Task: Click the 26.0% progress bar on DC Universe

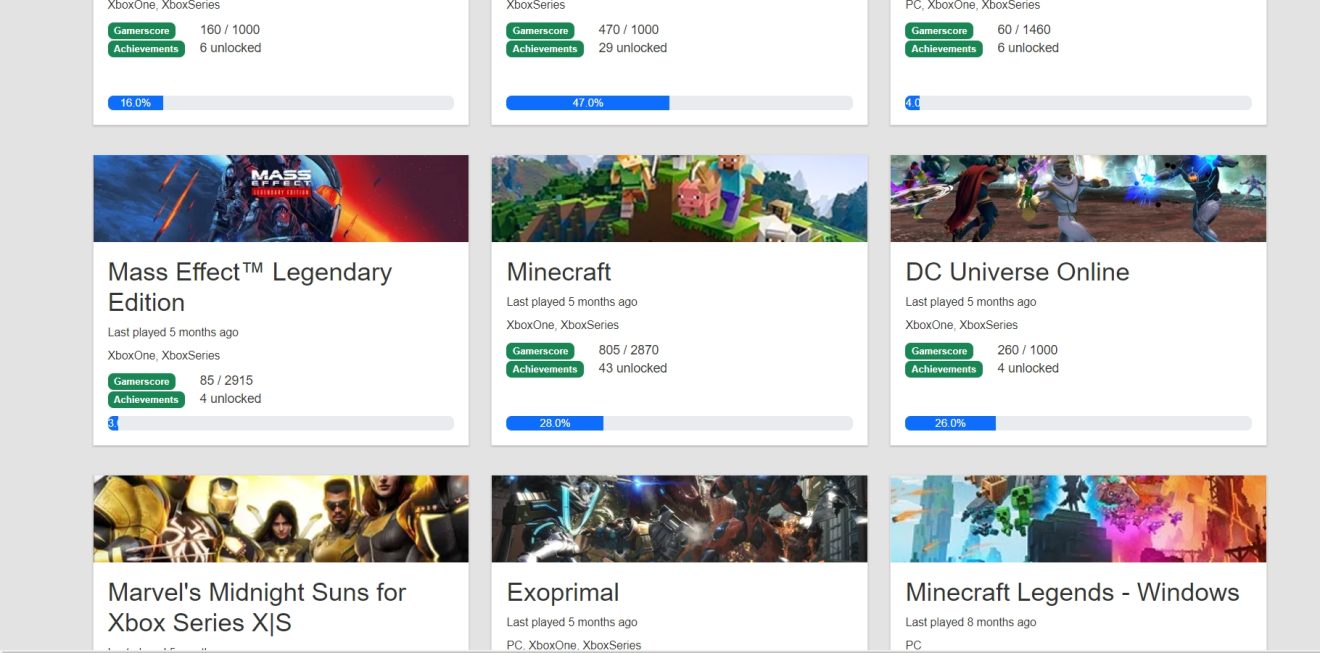Action: tap(948, 422)
